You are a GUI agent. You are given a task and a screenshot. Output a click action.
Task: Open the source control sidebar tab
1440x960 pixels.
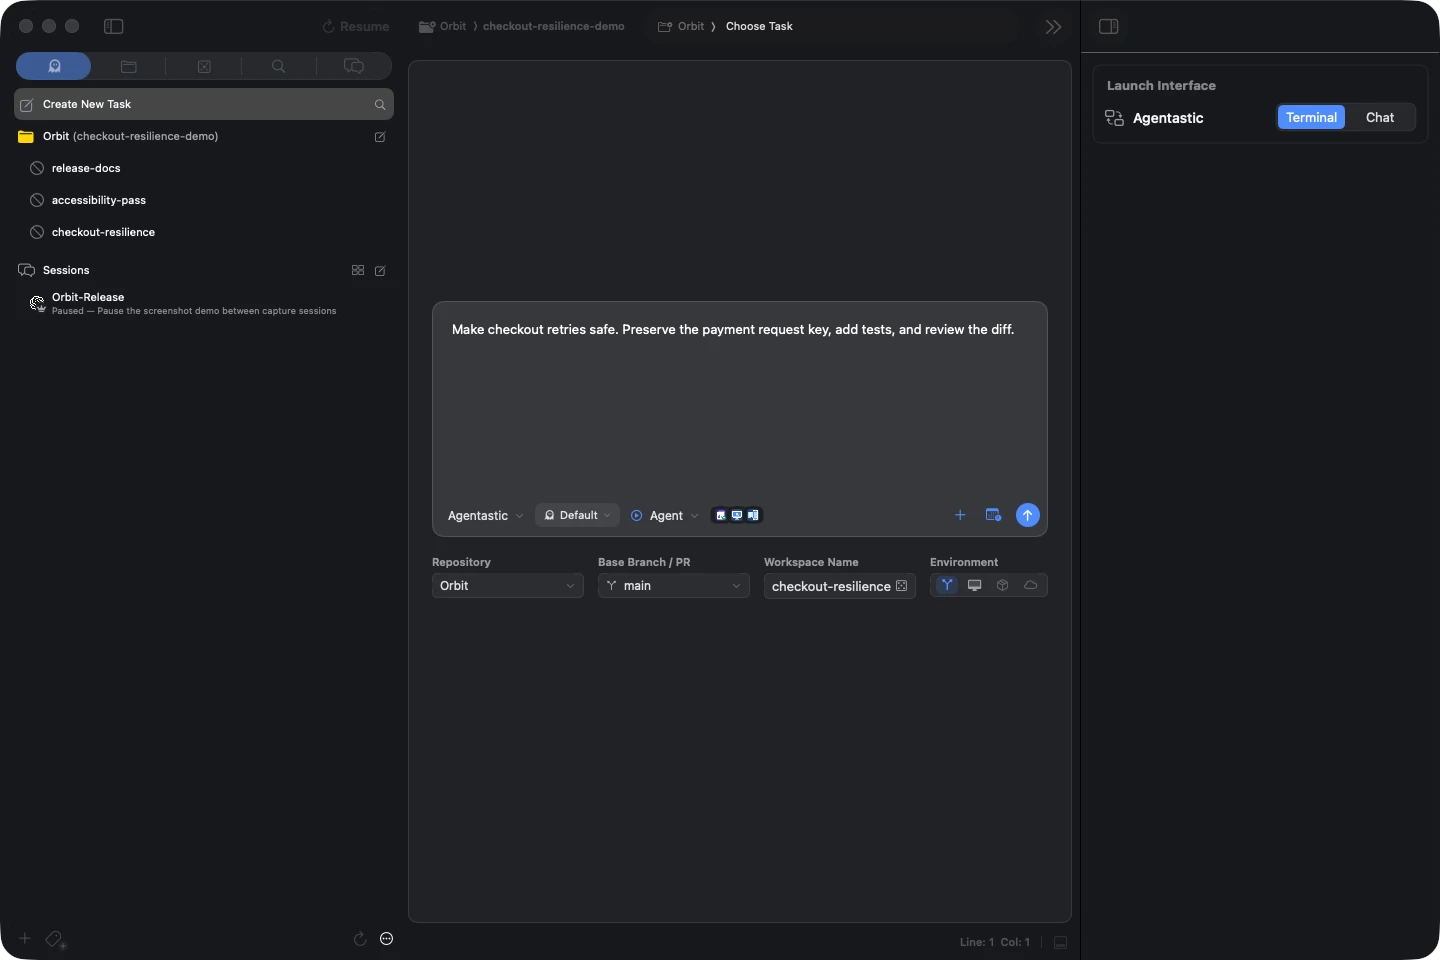[204, 66]
